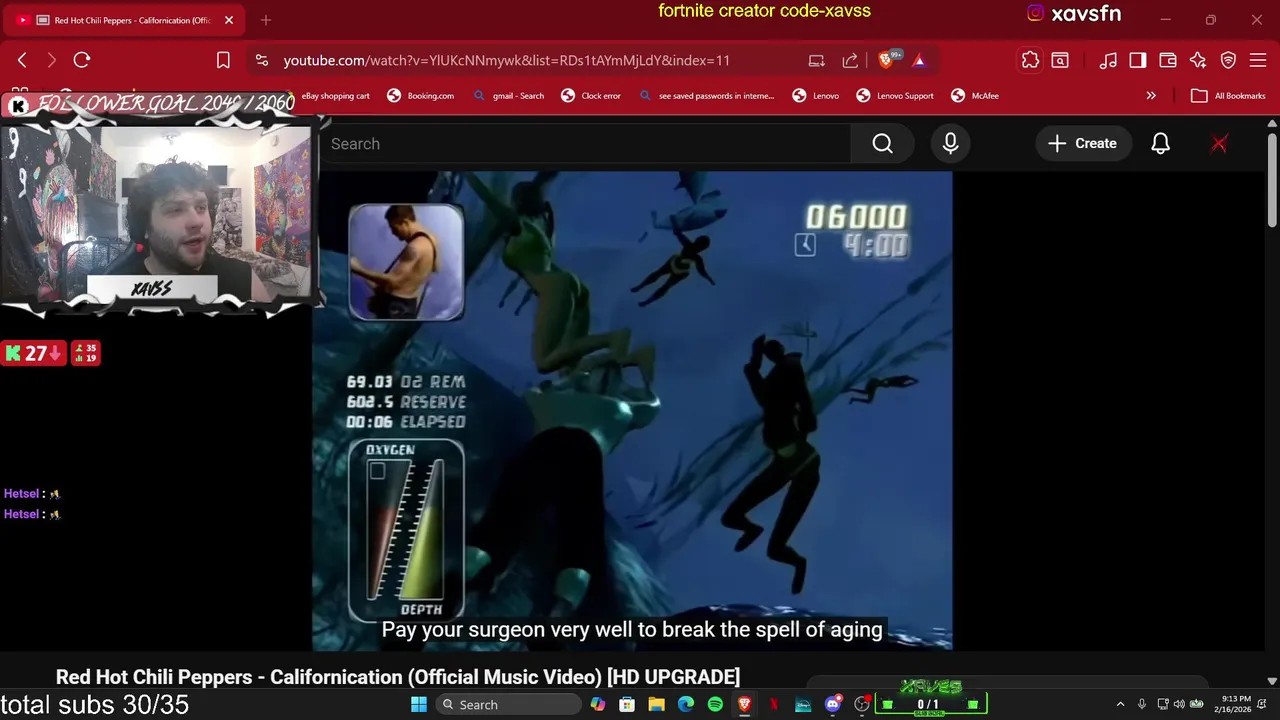Open the volume speaker tray icon

pyautogui.click(x=1179, y=705)
